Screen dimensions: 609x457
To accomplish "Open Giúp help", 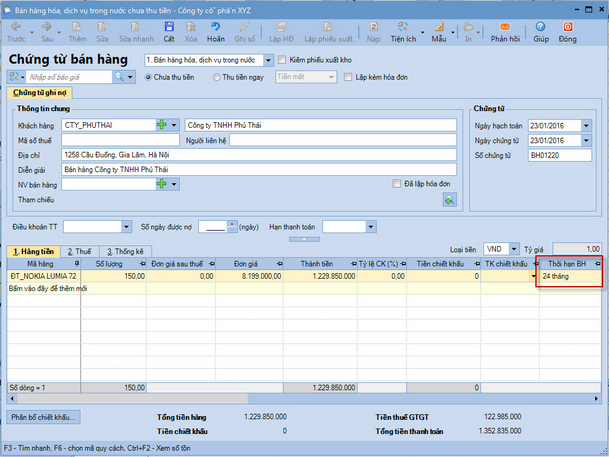I will tap(541, 32).
